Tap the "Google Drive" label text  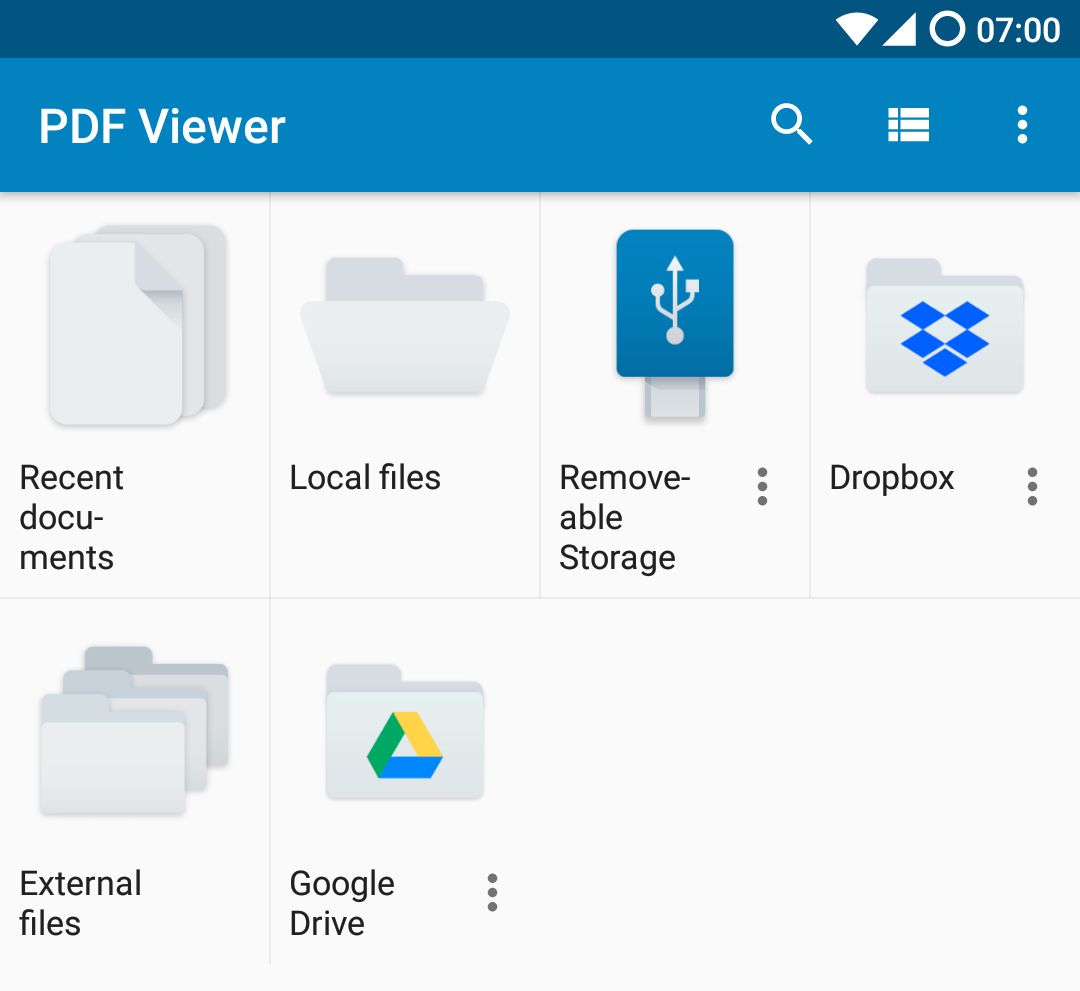(x=342, y=903)
